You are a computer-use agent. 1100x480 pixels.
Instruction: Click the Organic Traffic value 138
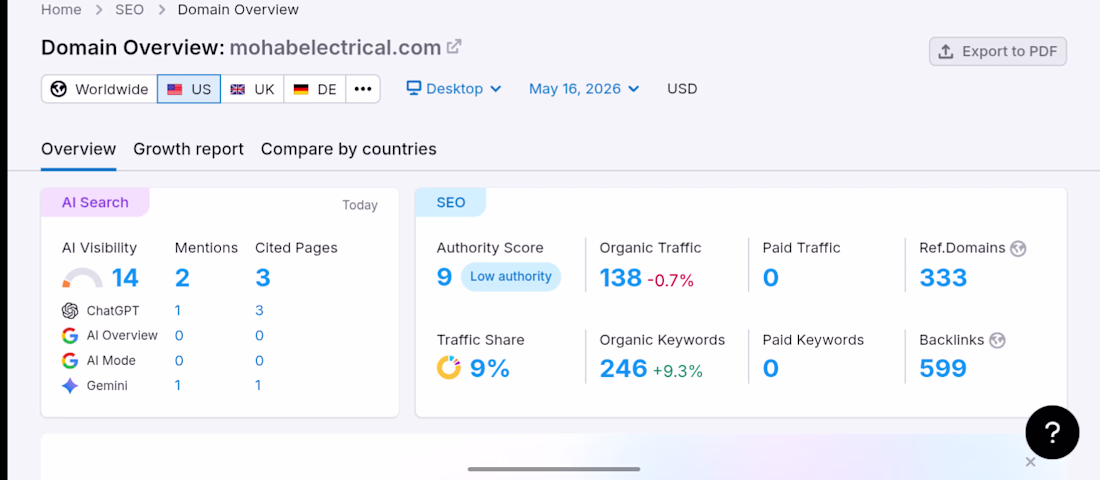tap(621, 278)
